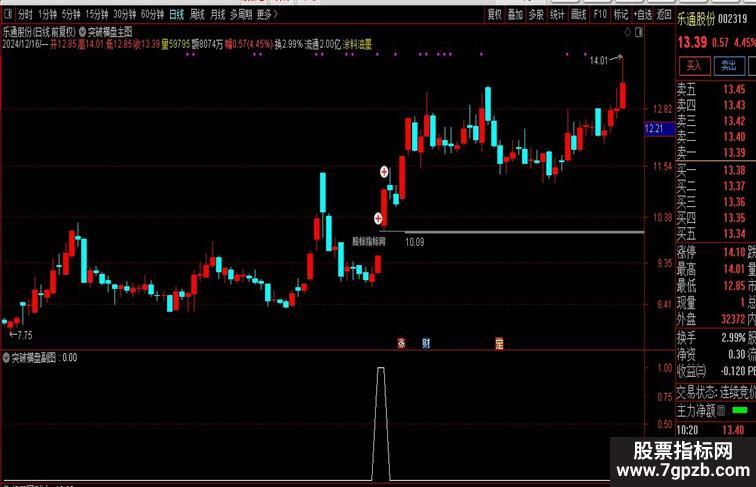Click the 统计 statistics button
Screen dimensions: 756x487
(x=557, y=15)
